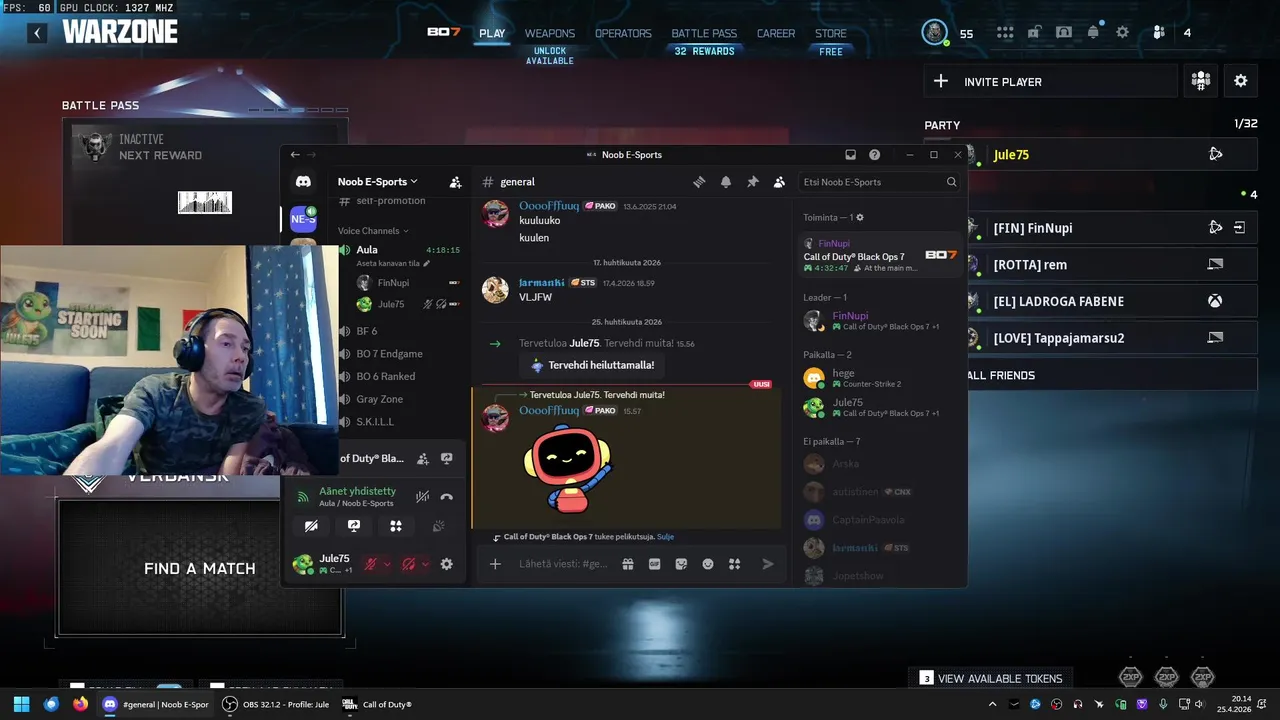Open Discord inbox icon
This screenshot has height=720, width=1280.
[850, 155]
